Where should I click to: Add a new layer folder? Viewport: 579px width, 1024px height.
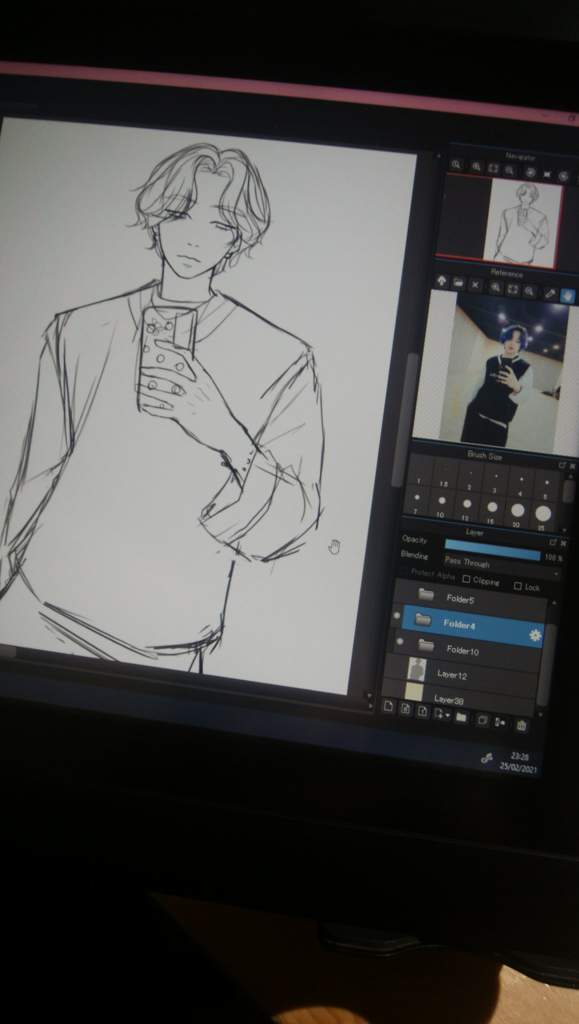click(461, 716)
